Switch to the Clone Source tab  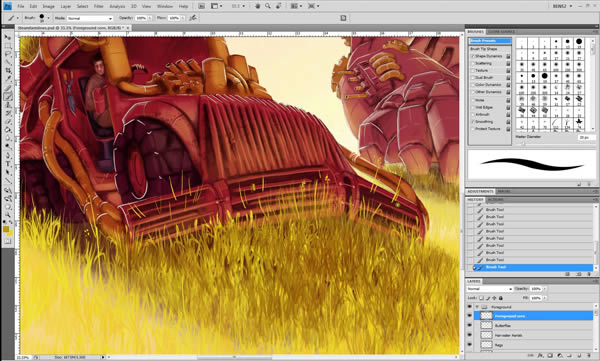point(501,32)
